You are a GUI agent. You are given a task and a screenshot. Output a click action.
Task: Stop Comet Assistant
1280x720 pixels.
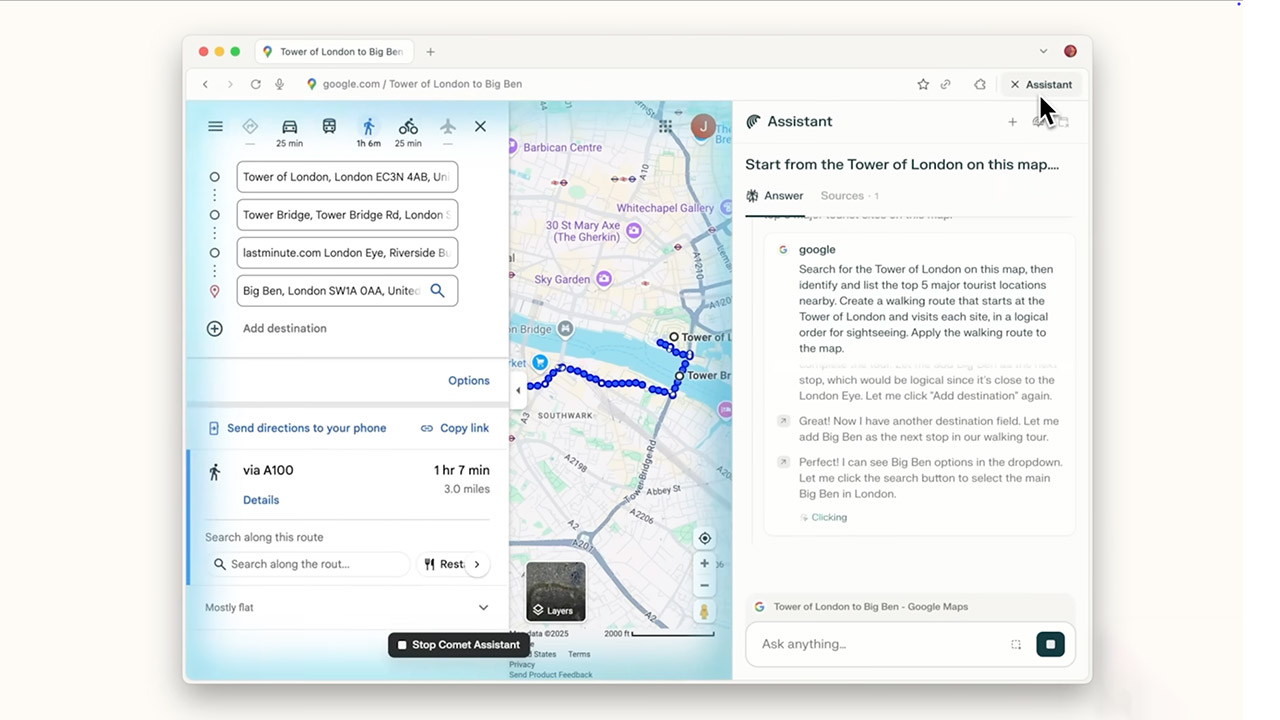[x=458, y=645]
